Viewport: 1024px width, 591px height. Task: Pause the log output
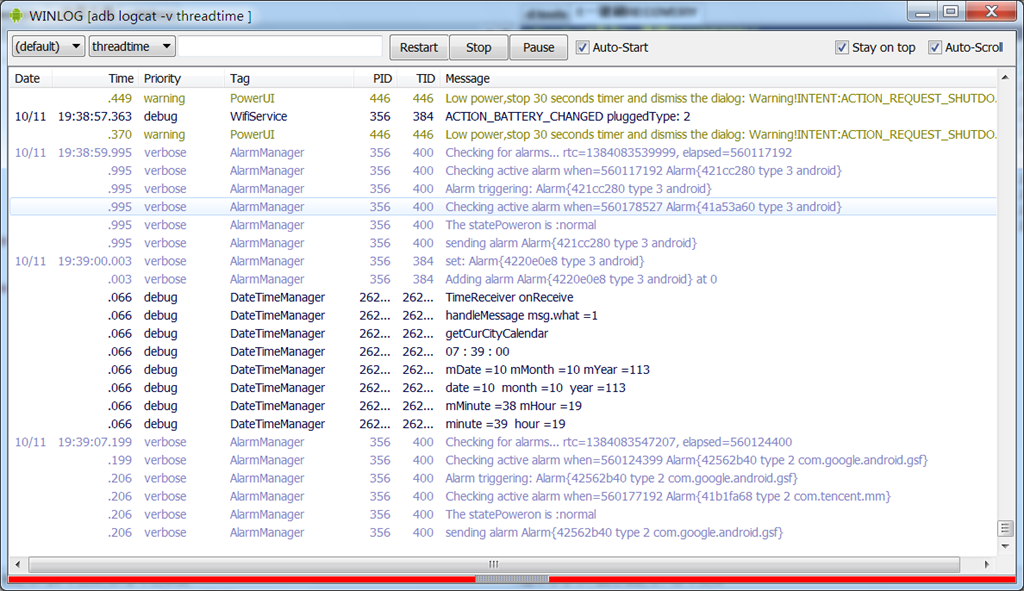coord(538,47)
